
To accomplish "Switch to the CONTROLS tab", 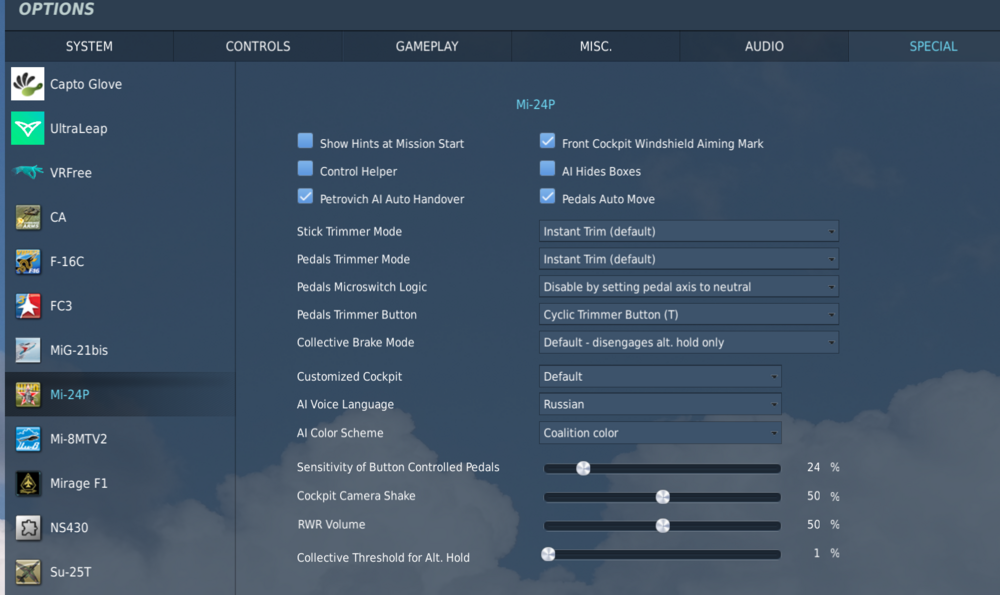I will pos(258,46).
